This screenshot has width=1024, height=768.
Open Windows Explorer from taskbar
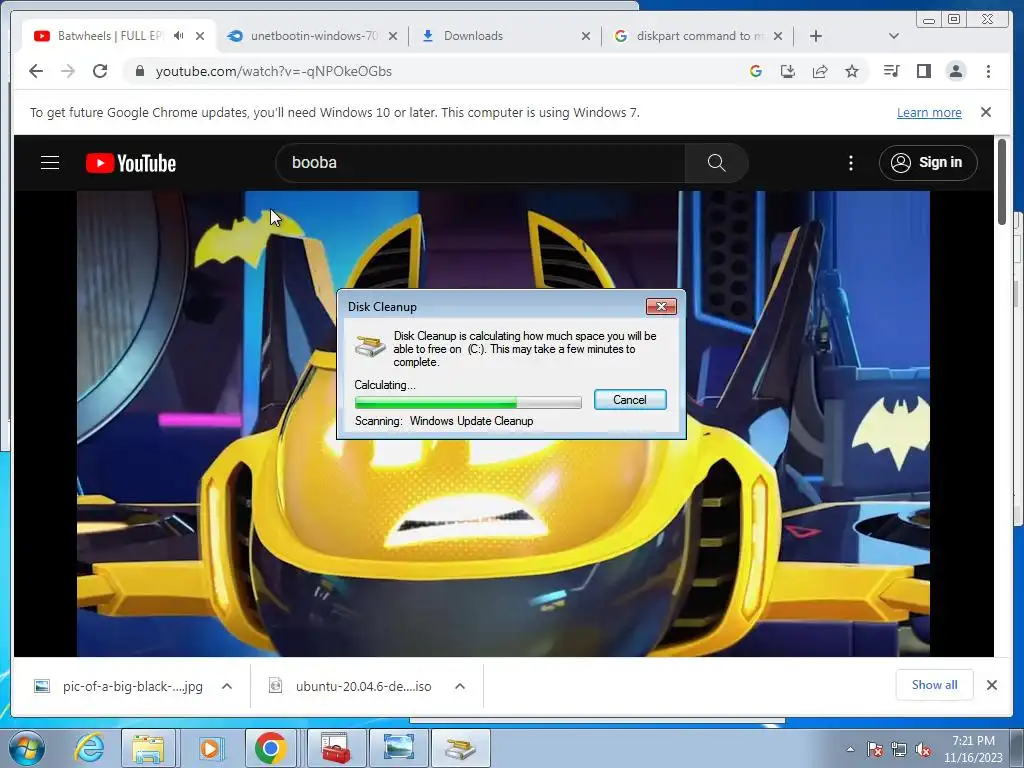pos(148,748)
